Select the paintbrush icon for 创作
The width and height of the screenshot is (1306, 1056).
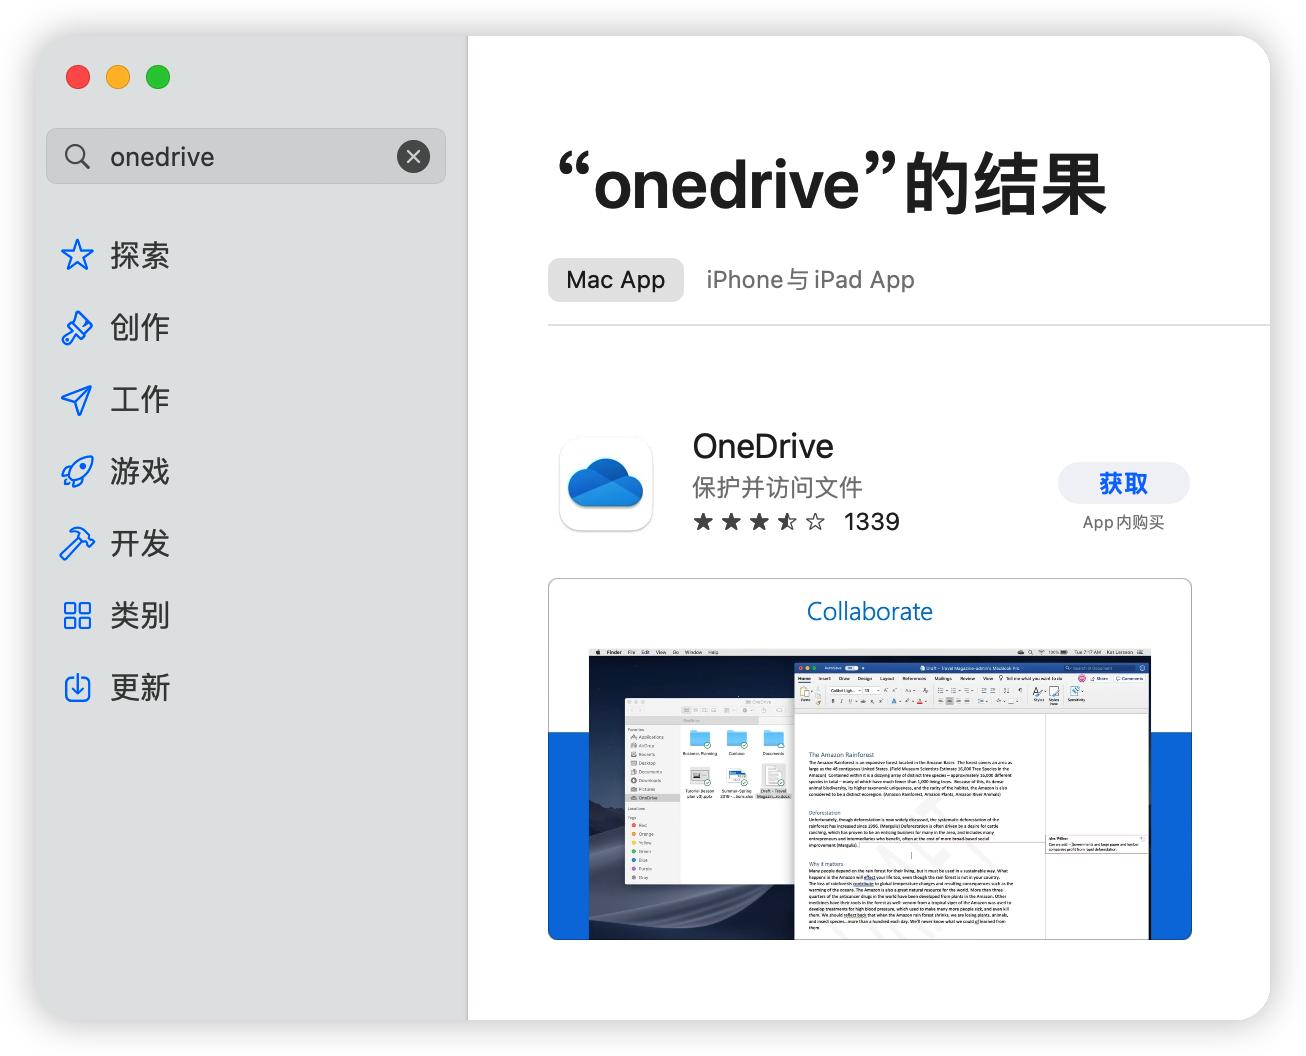77,327
